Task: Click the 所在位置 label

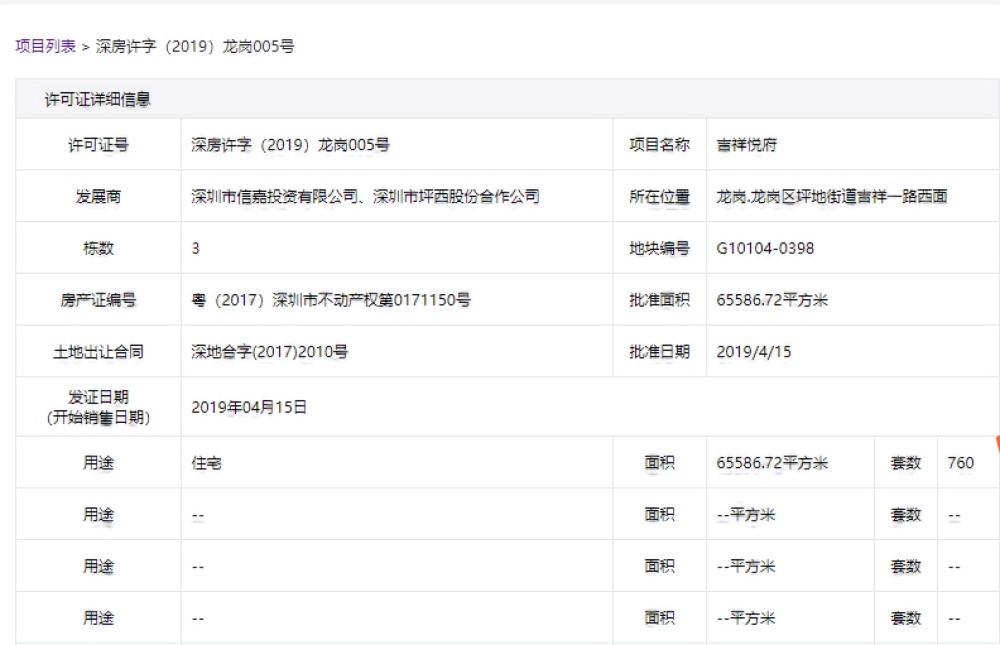Action: [659, 196]
